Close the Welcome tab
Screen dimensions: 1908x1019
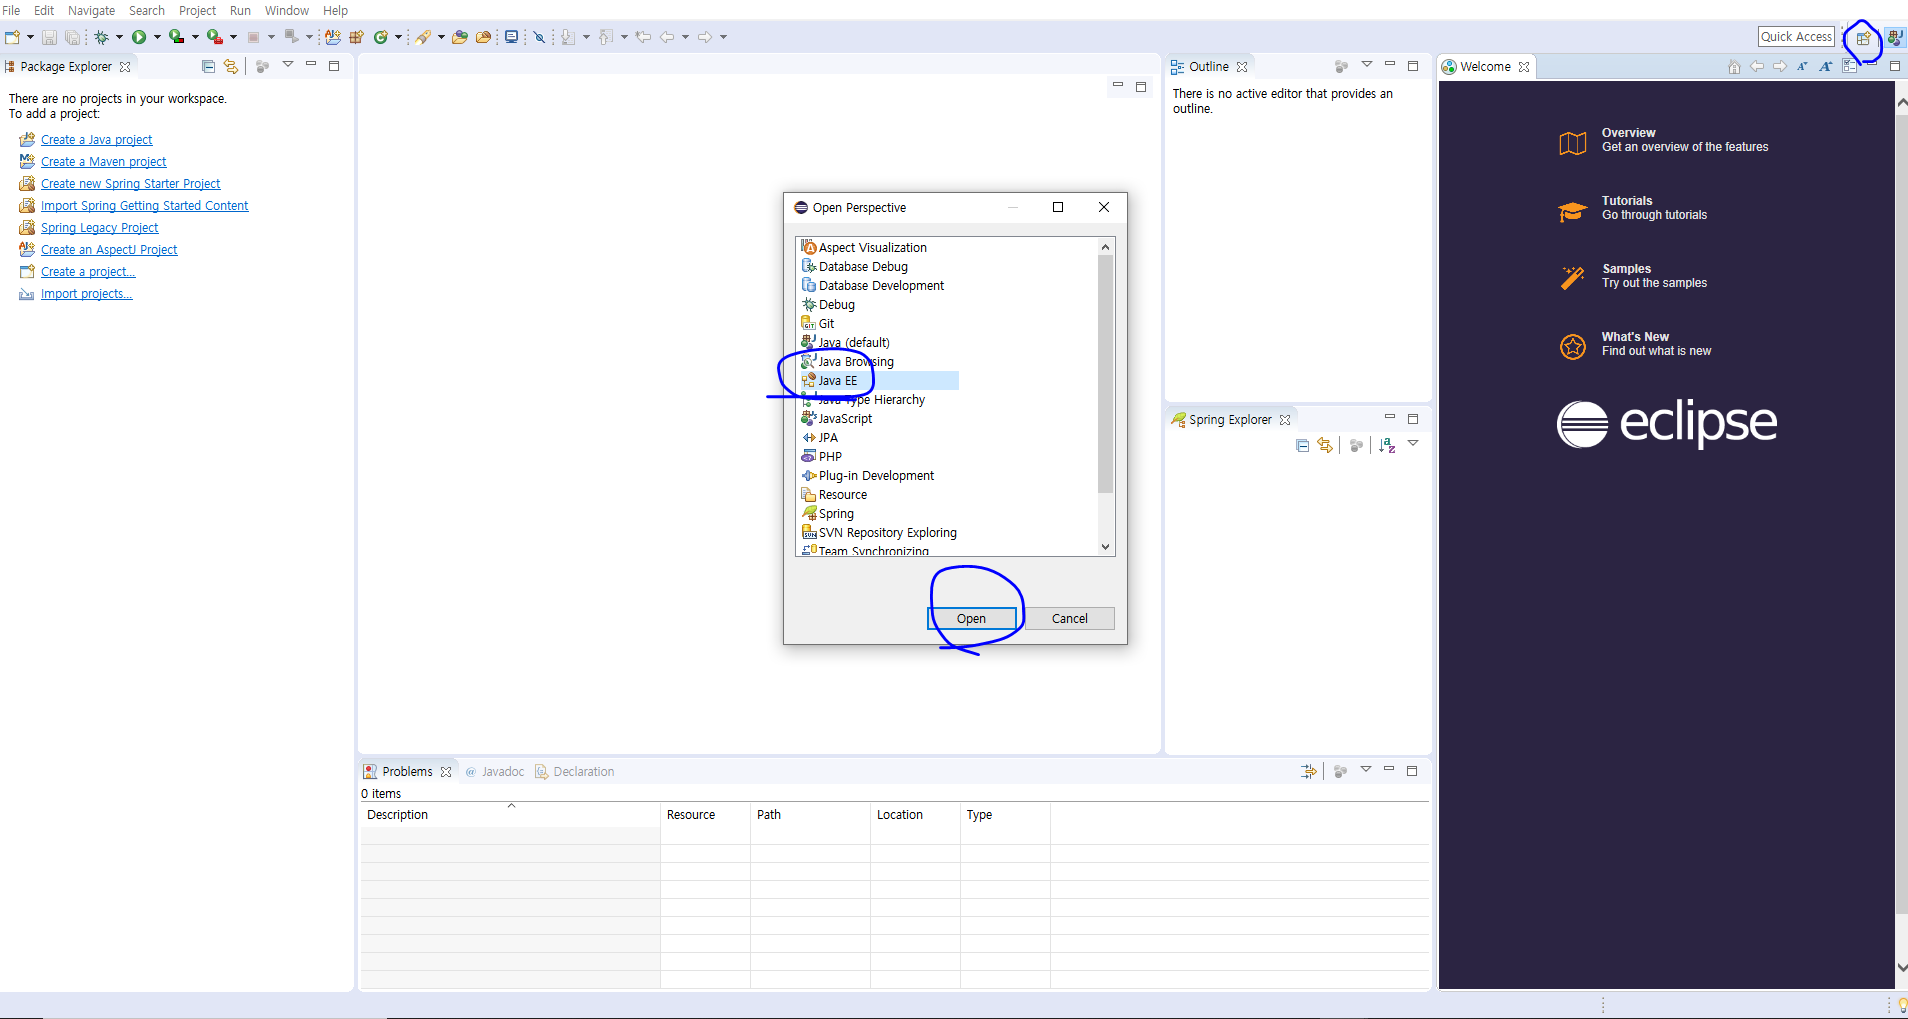1524,67
